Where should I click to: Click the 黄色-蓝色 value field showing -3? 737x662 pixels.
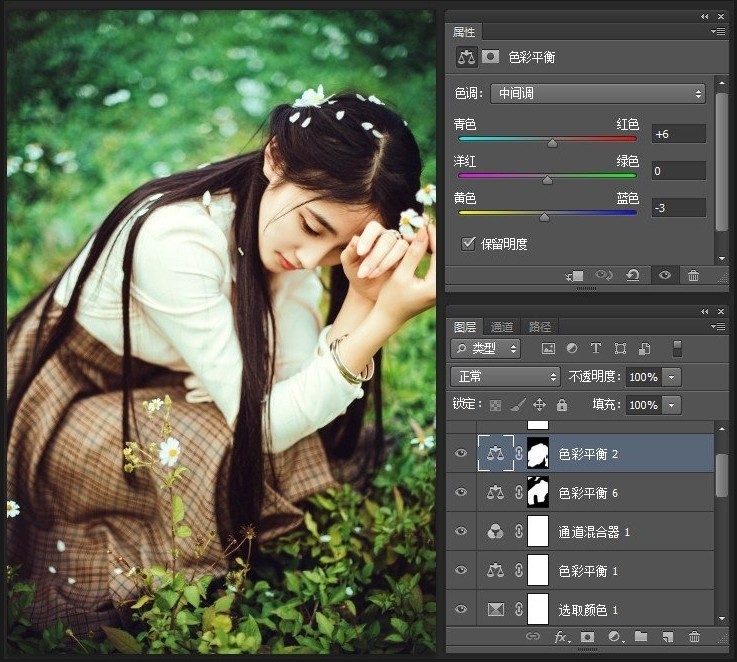click(x=678, y=208)
